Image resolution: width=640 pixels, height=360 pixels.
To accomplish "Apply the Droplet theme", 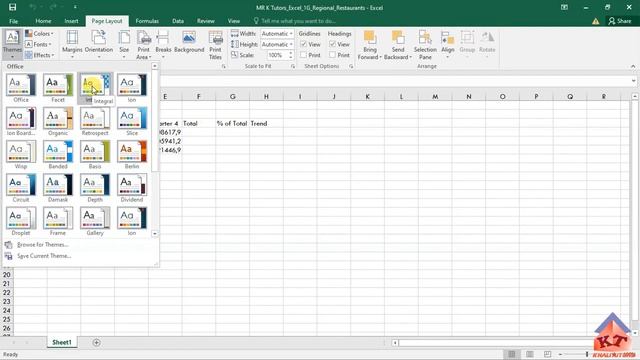I will point(21,221).
